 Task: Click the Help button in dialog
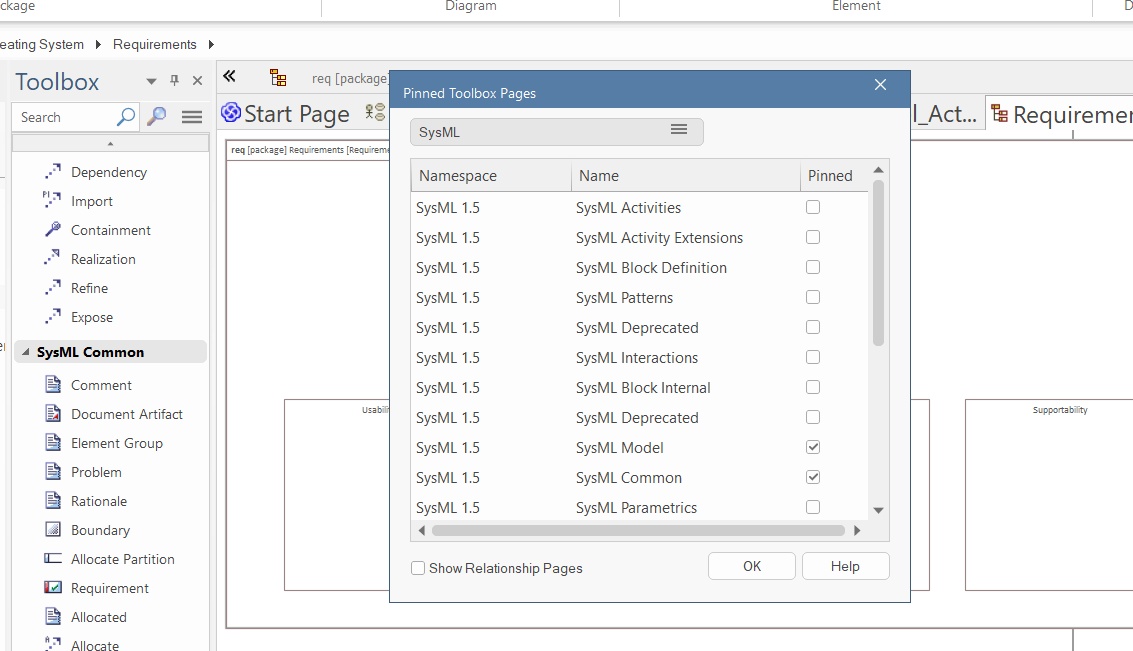(845, 566)
